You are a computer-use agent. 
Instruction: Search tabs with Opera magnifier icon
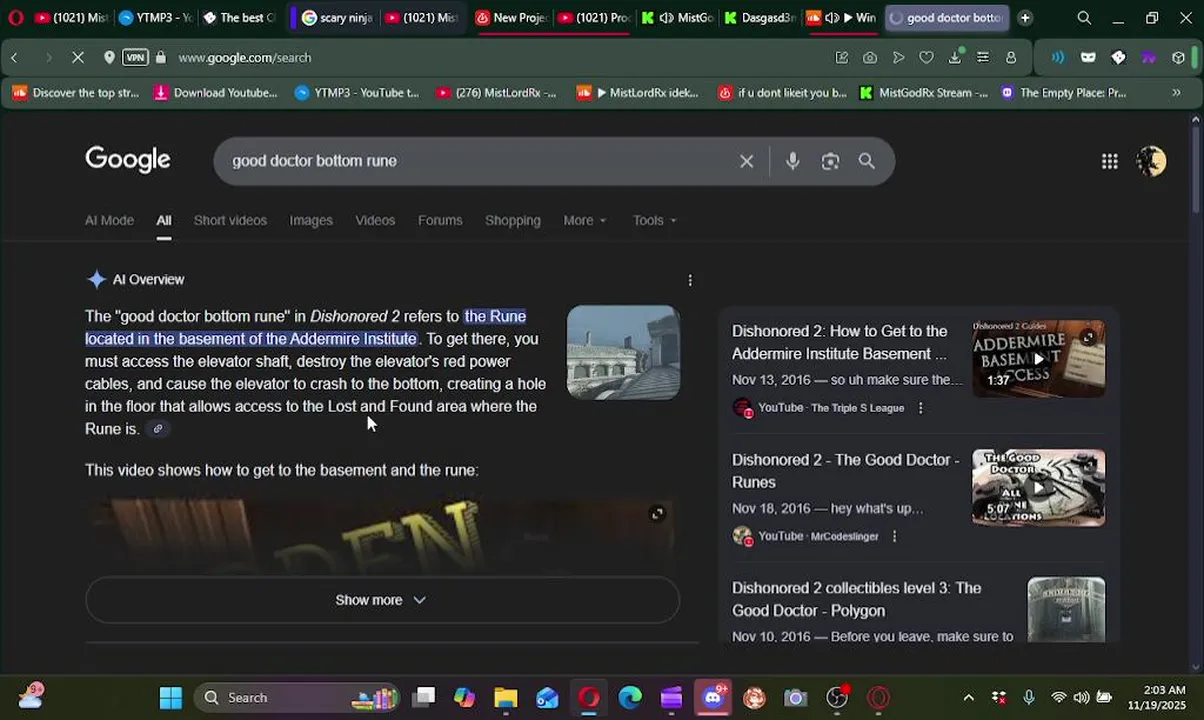click(1084, 18)
